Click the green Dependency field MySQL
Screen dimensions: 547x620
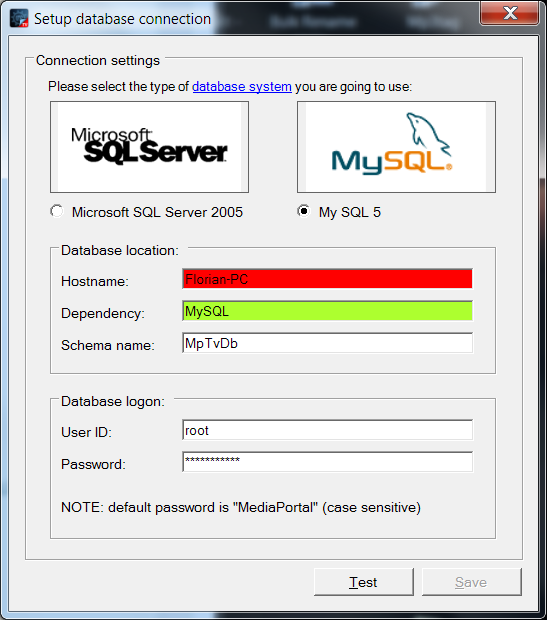(x=327, y=311)
